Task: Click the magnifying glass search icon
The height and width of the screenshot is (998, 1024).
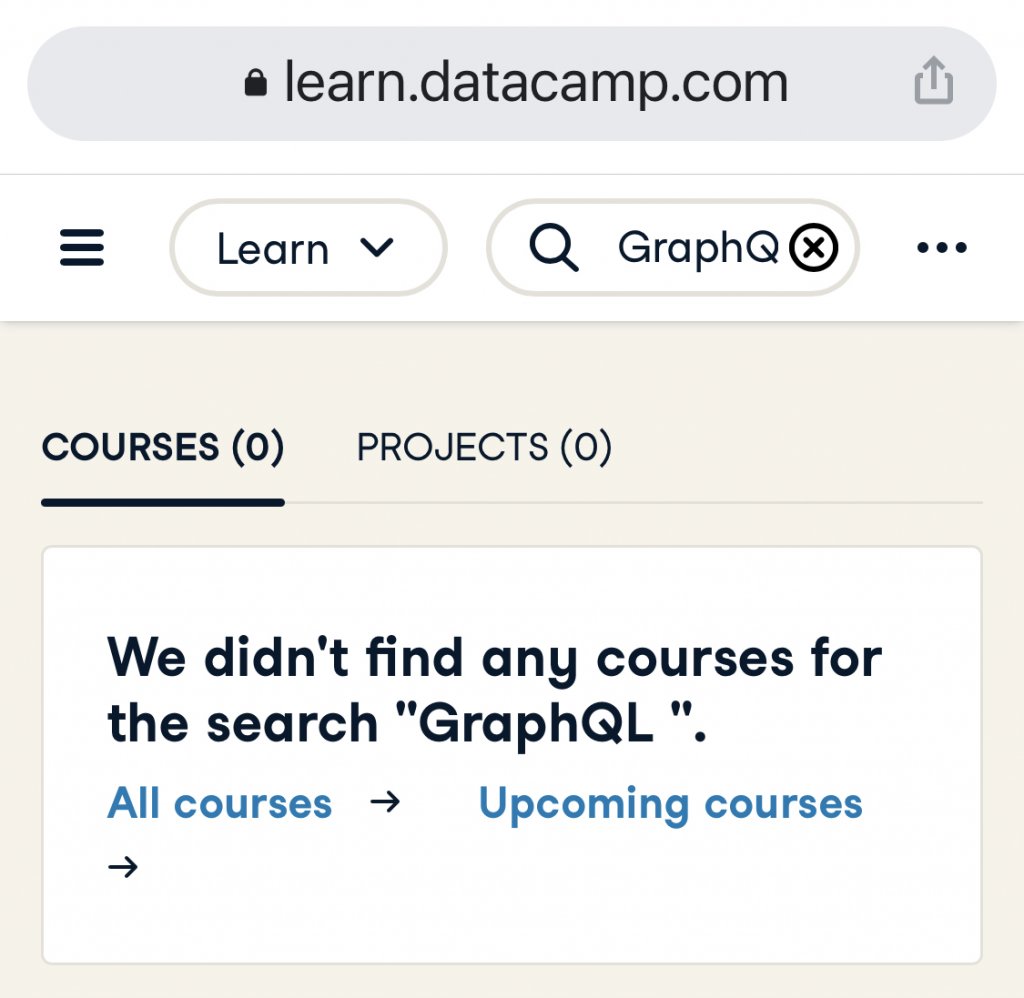Action: (x=553, y=248)
